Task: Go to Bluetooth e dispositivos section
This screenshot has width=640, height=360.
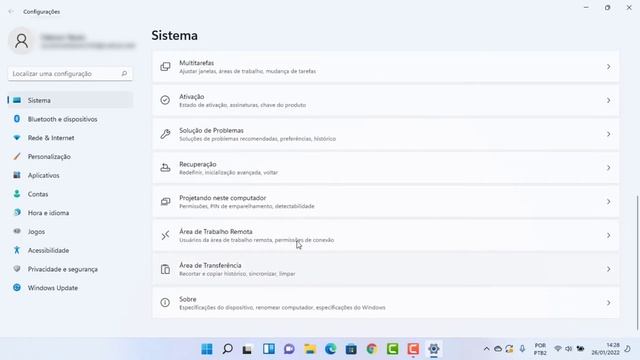Action: (x=70, y=119)
